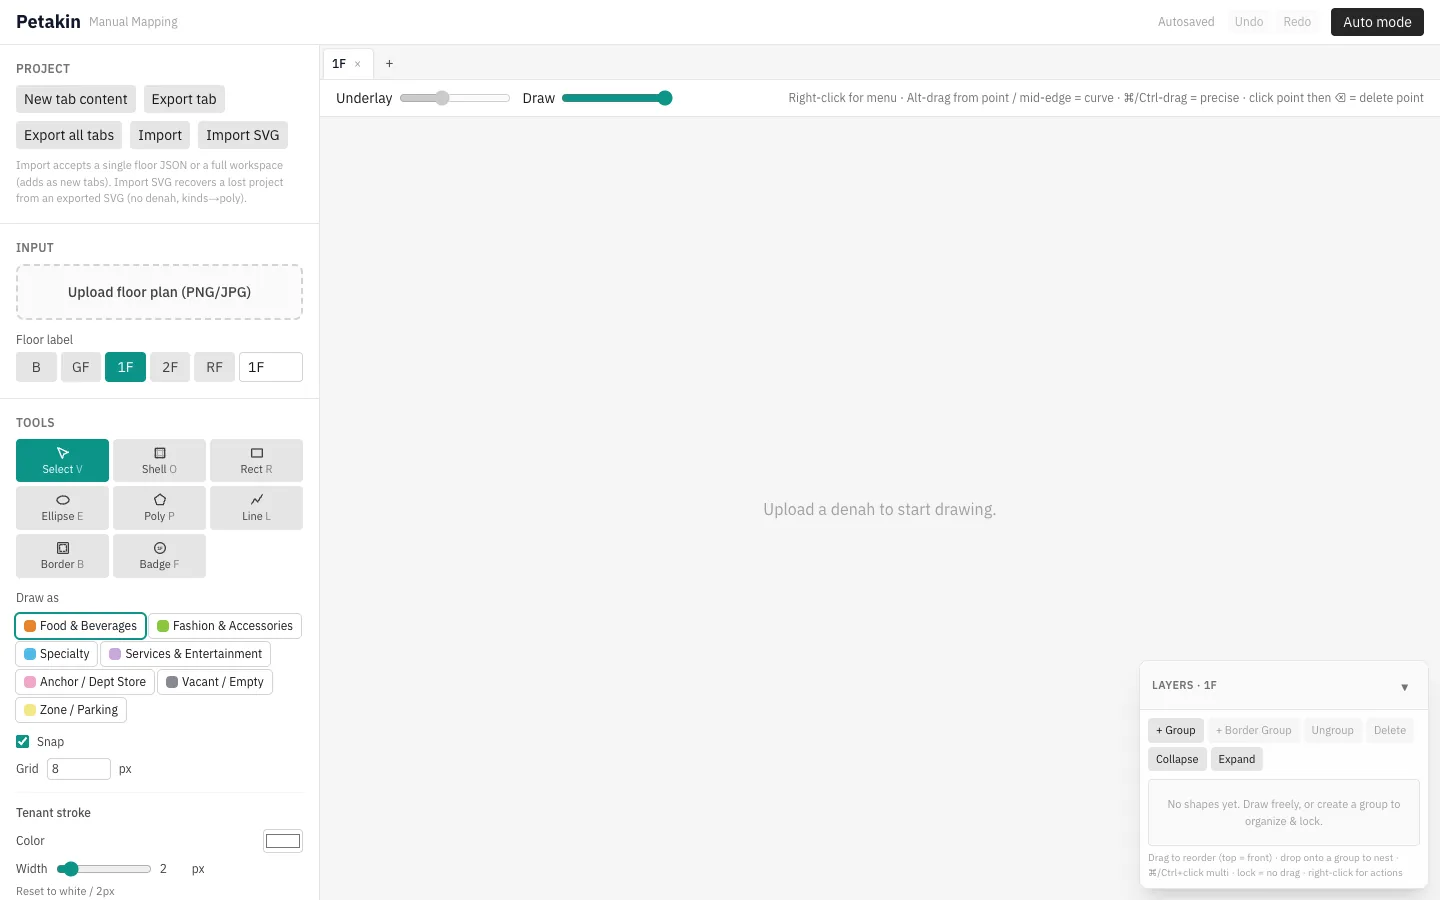Close the 1F tab
Screen dimensions: 1440x900
(x=358, y=64)
